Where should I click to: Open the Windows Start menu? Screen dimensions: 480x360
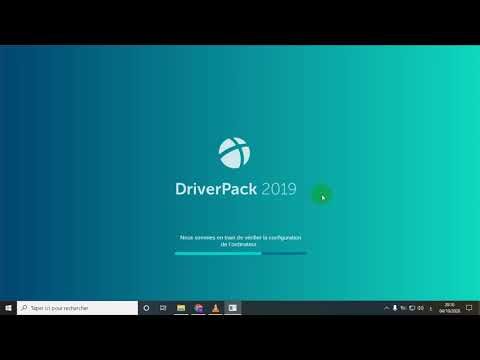(x=8, y=308)
